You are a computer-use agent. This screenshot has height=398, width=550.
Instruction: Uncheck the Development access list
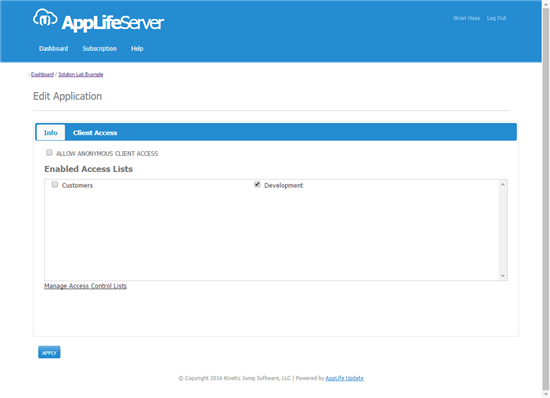(257, 184)
